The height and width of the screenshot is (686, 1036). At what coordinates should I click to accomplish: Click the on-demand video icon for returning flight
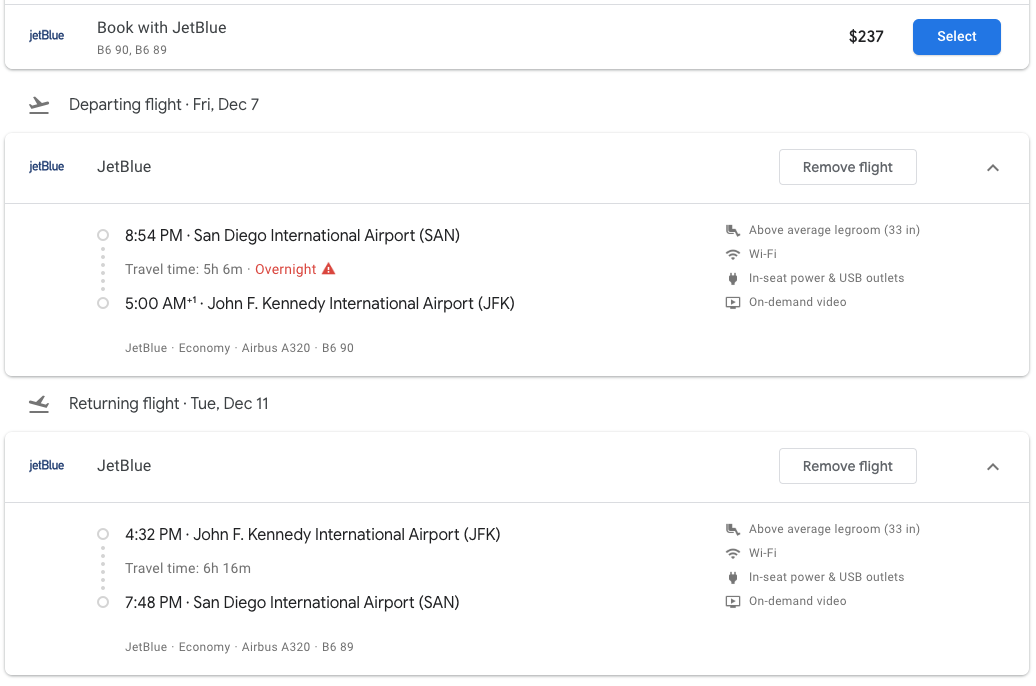tap(733, 601)
